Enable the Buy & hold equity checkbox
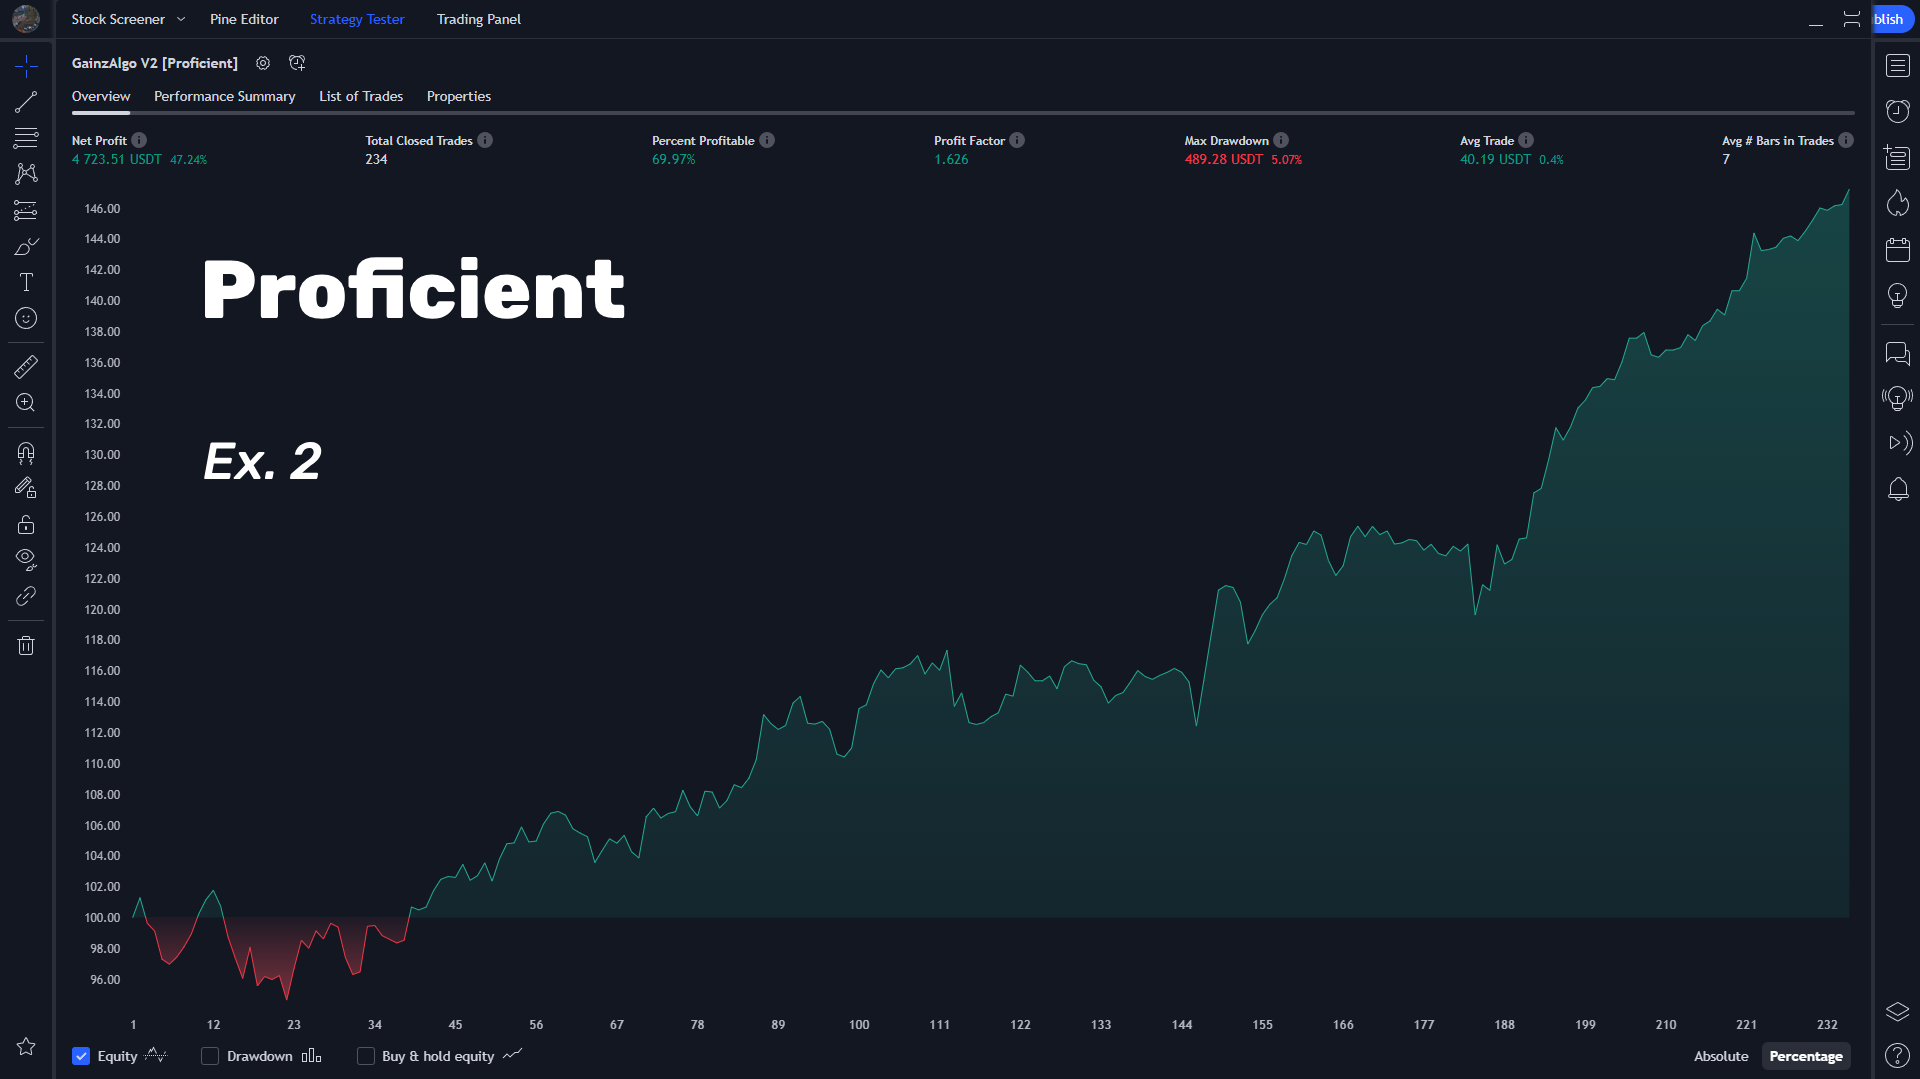The width and height of the screenshot is (1920, 1079). click(x=366, y=1056)
